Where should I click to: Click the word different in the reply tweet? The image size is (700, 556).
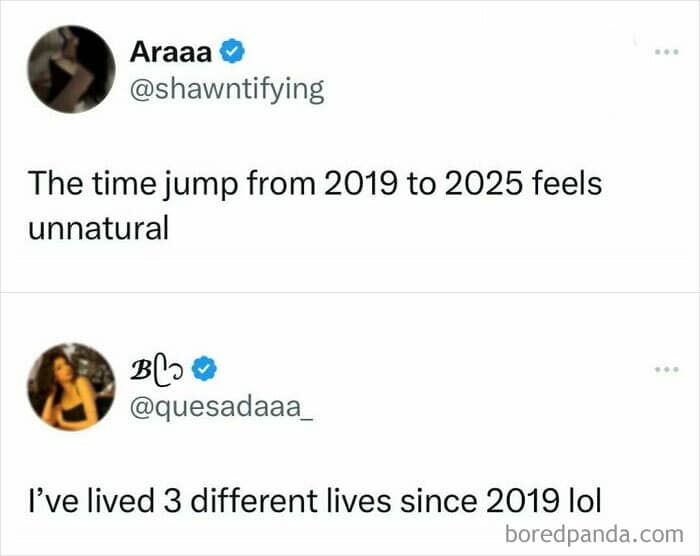coord(254,501)
